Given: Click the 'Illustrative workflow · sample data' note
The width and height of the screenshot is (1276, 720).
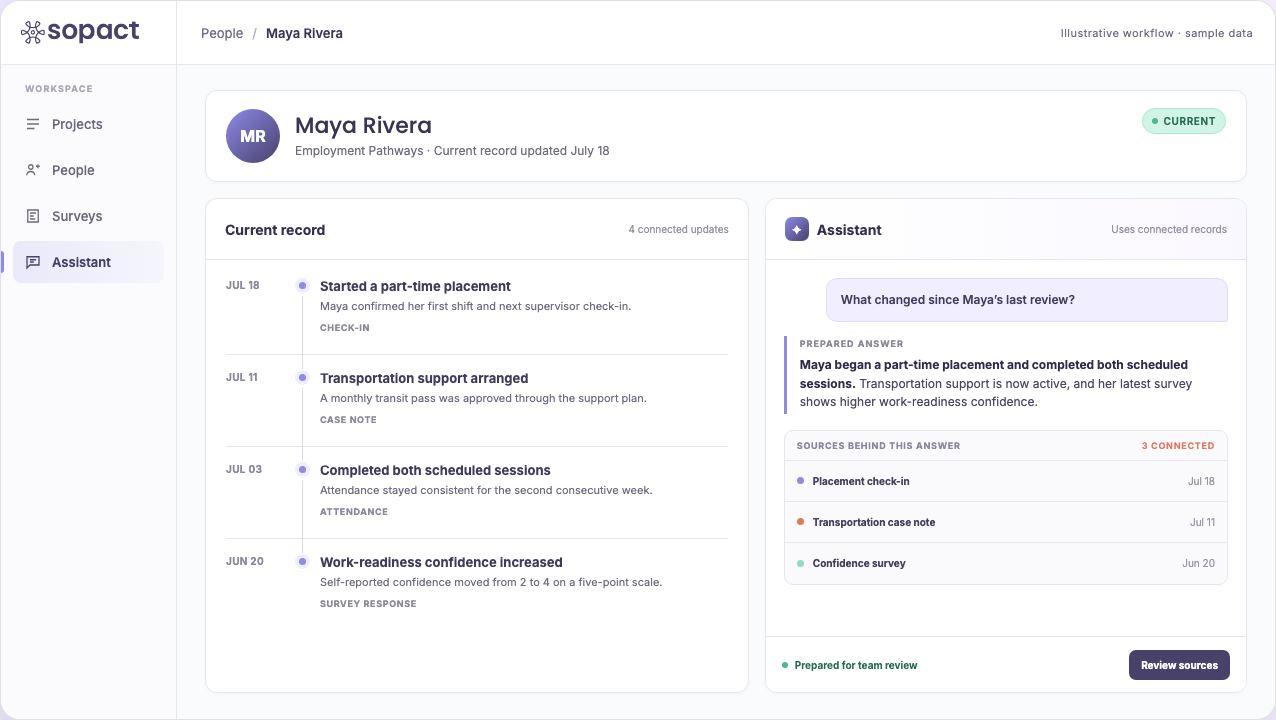Looking at the screenshot, I should (1156, 33).
